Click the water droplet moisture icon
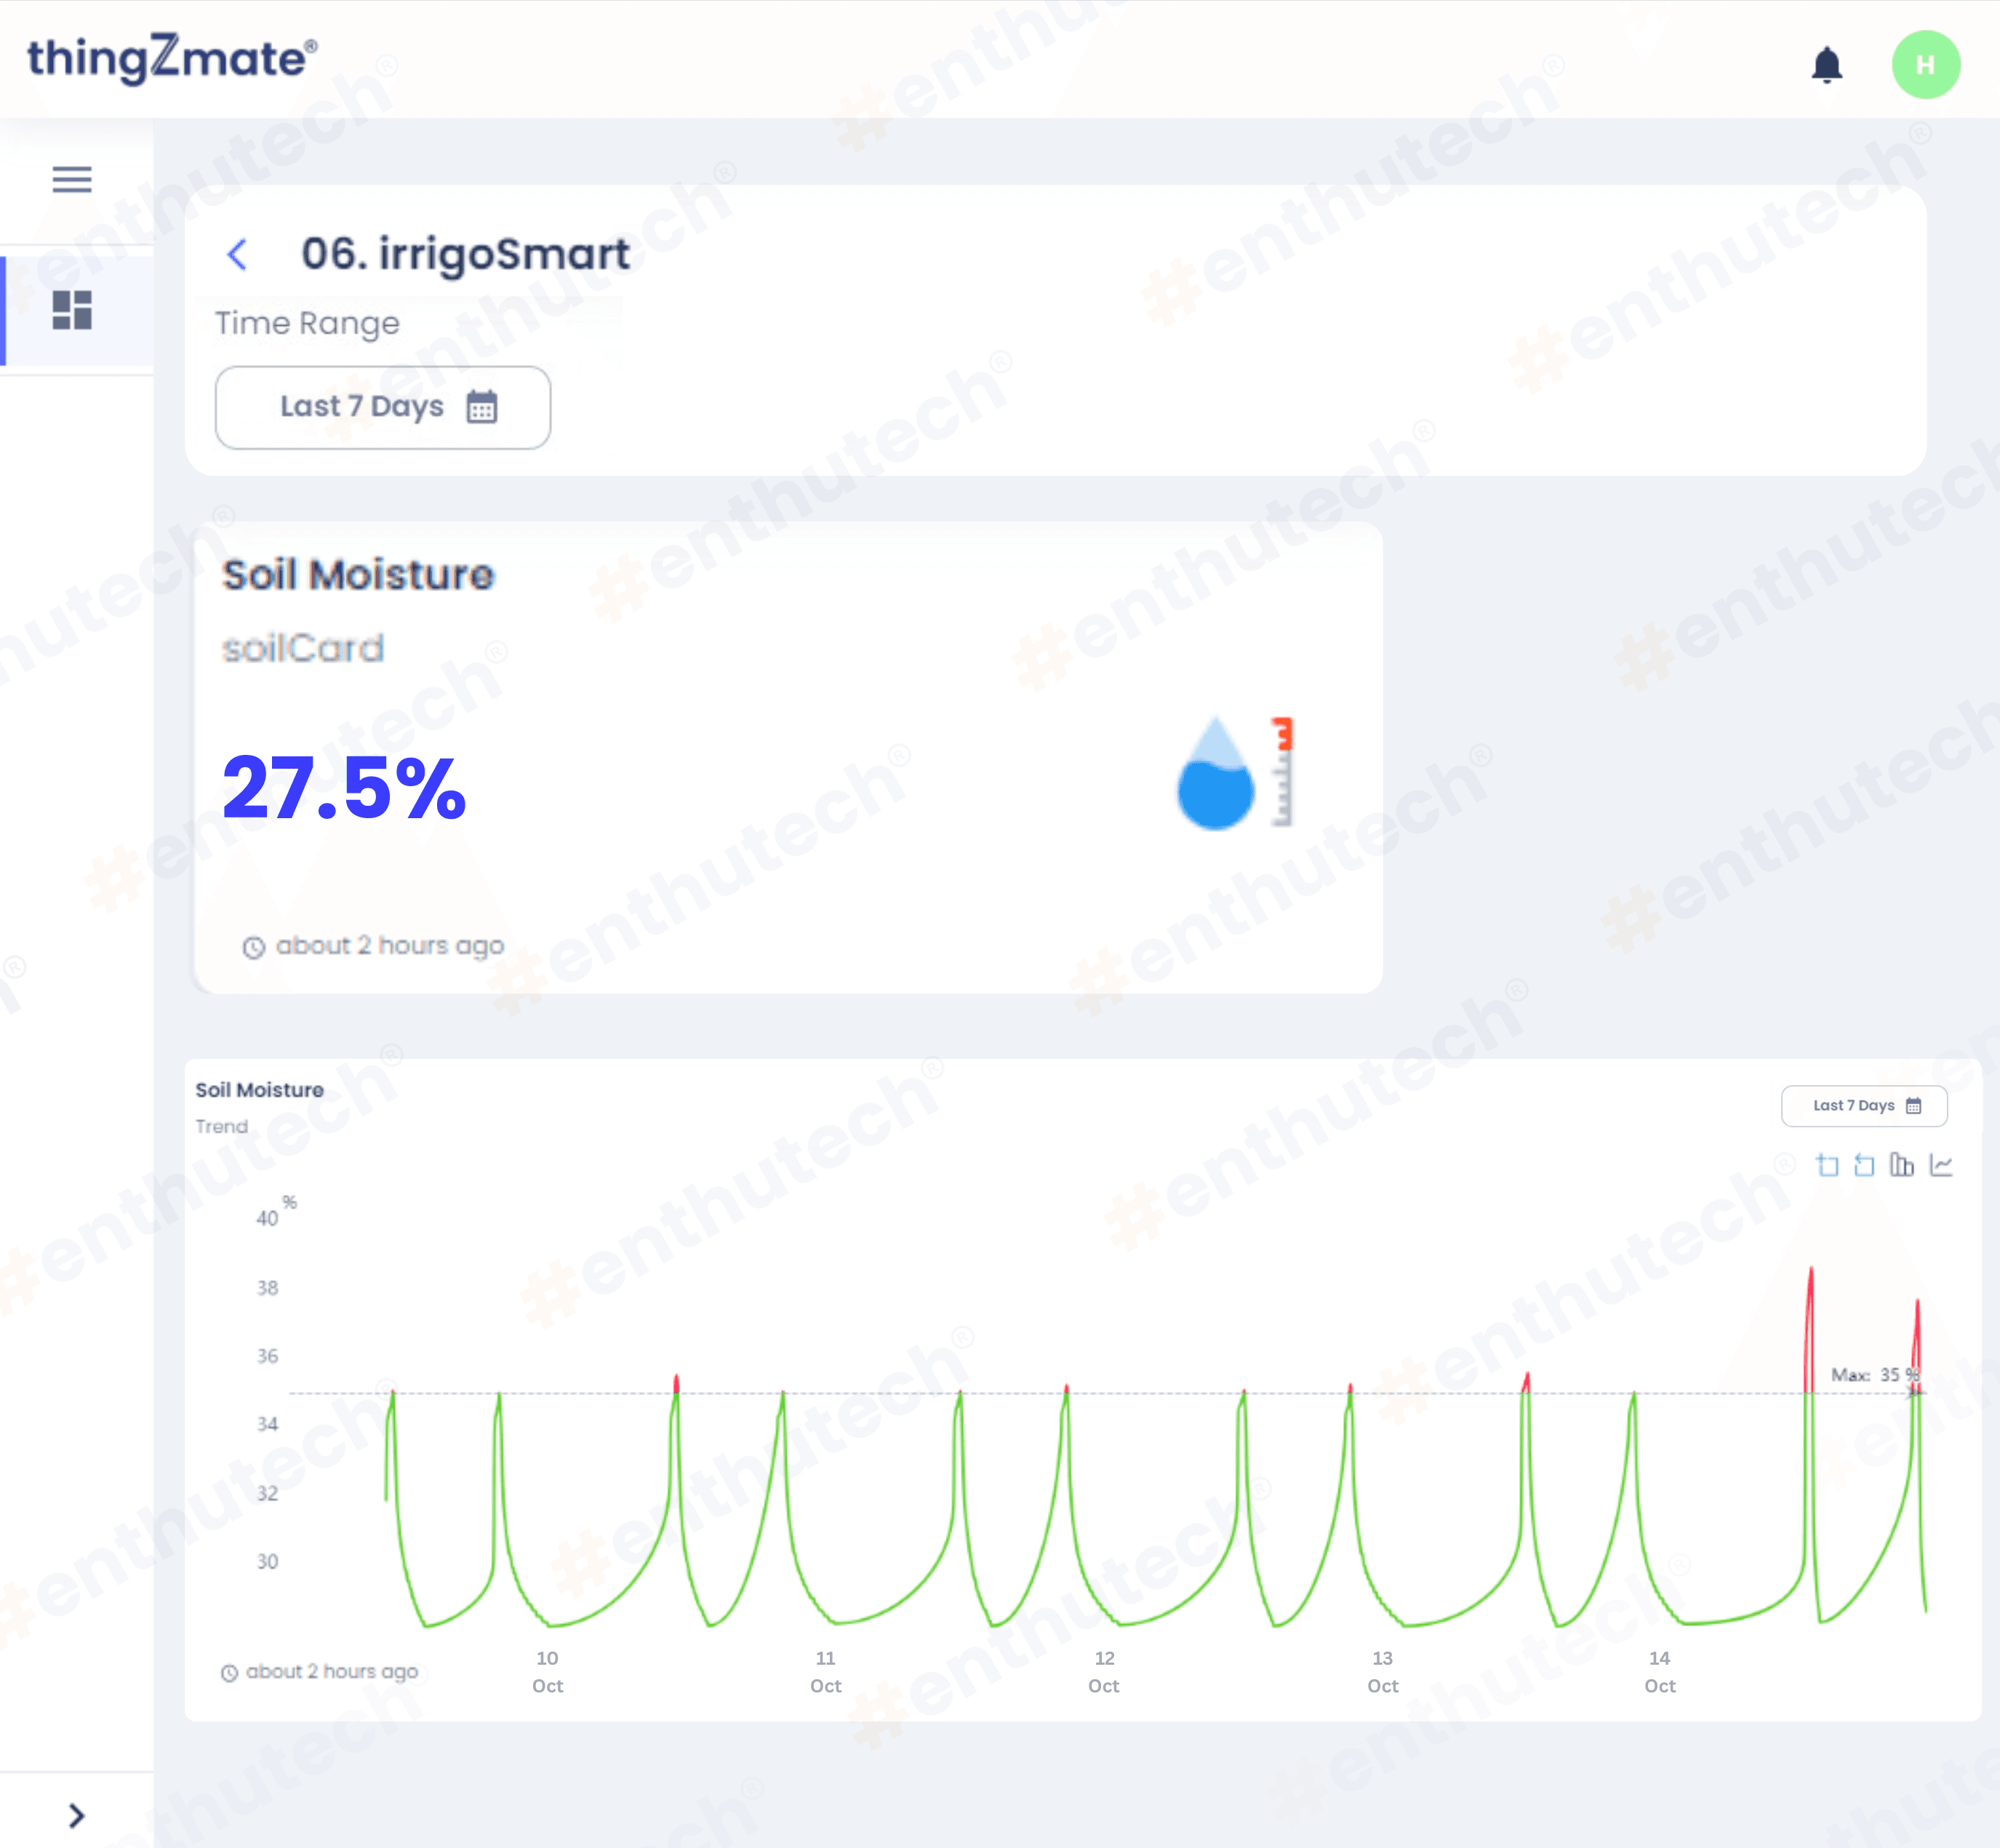The height and width of the screenshot is (1848, 2000). point(1215,774)
